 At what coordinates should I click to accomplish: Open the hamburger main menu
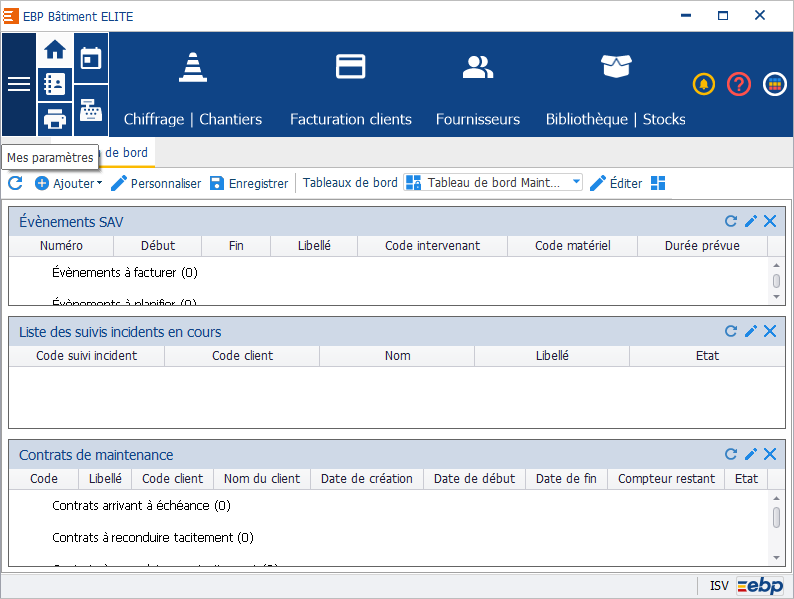pyautogui.click(x=19, y=84)
